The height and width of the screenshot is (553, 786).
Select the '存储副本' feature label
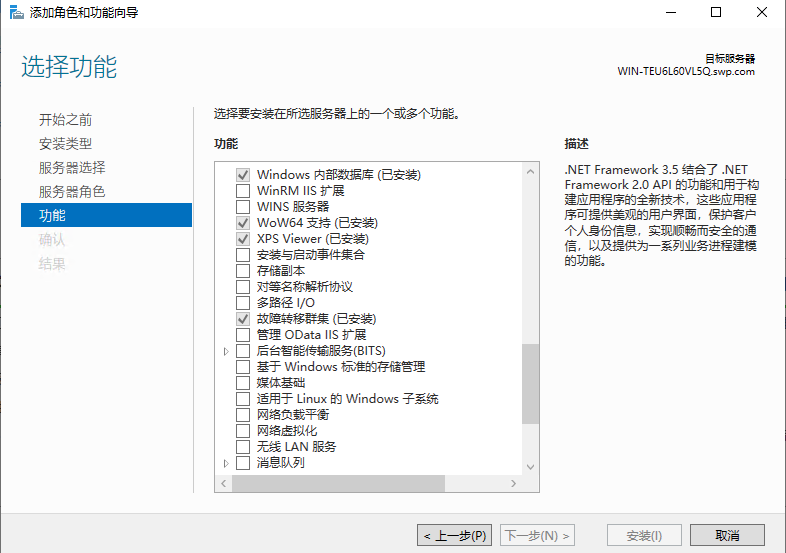(281, 271)
